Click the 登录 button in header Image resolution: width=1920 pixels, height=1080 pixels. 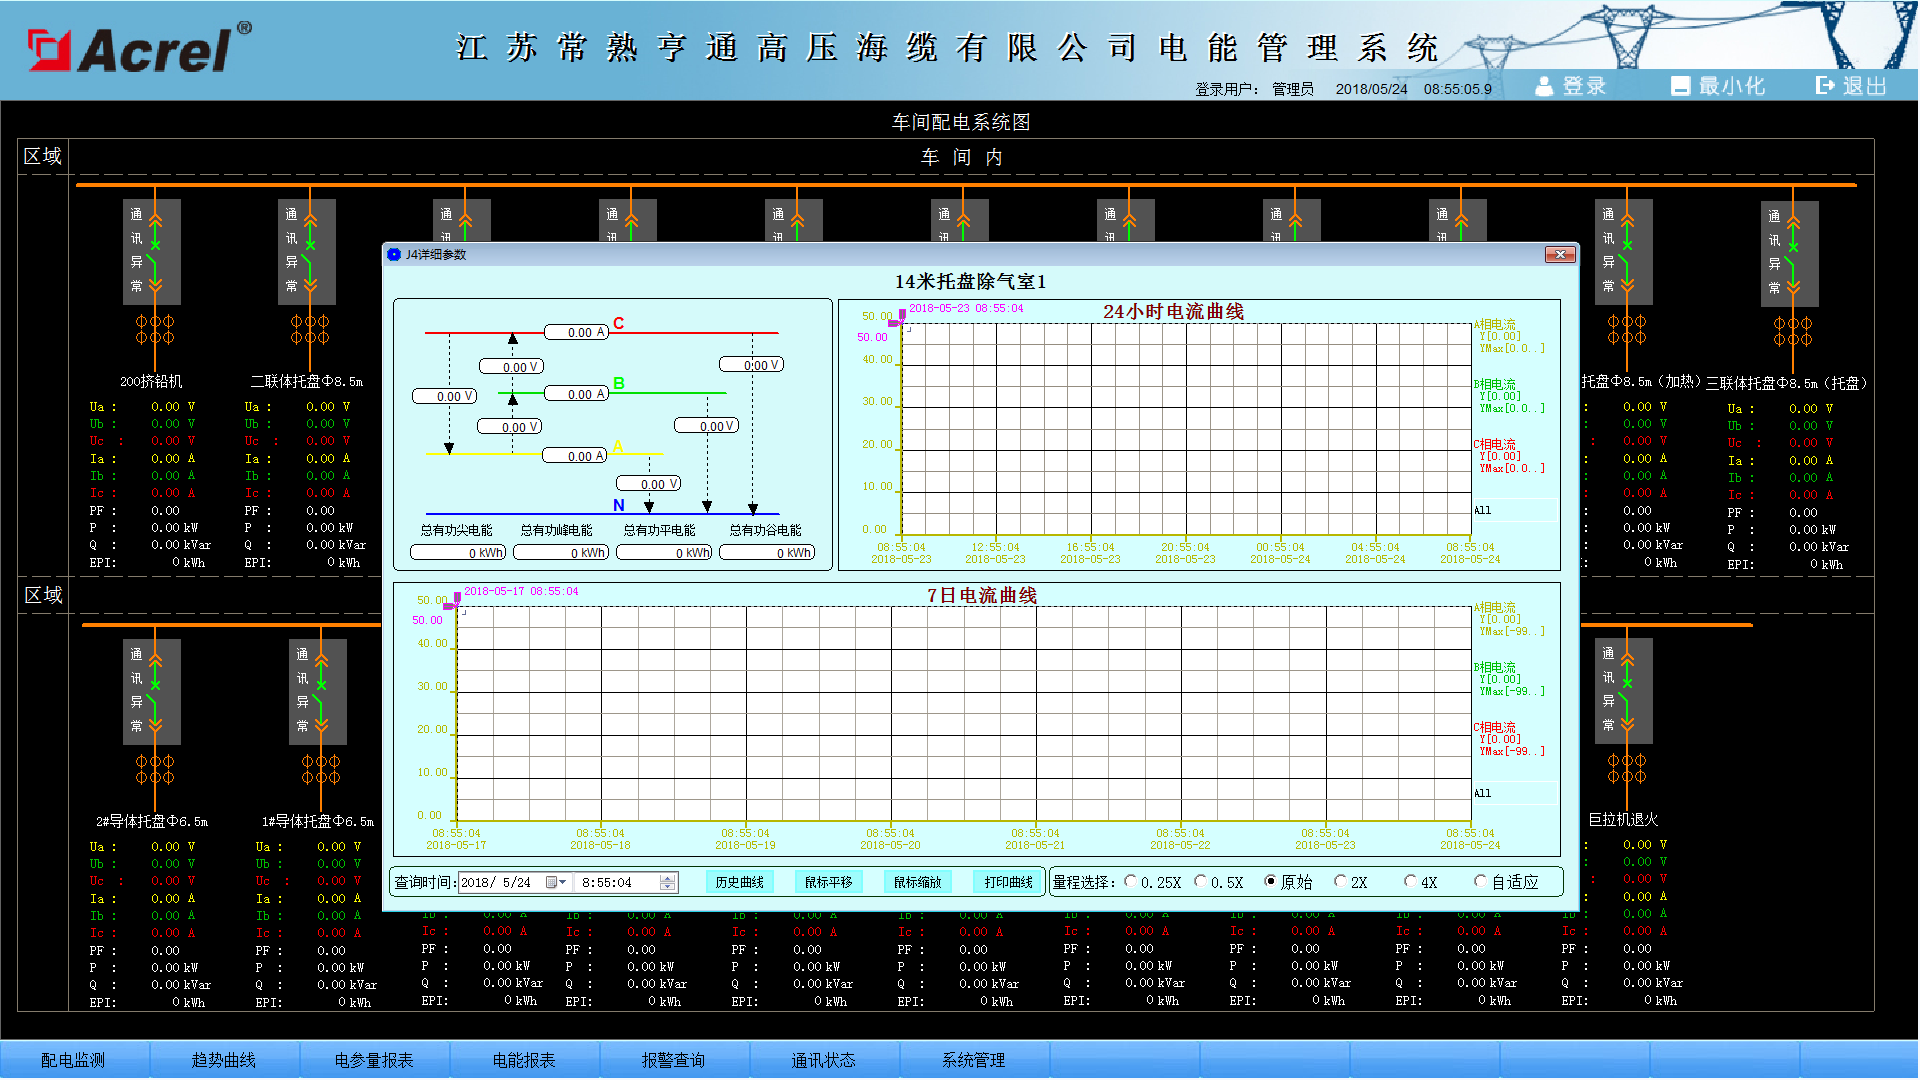point(1571,86)
